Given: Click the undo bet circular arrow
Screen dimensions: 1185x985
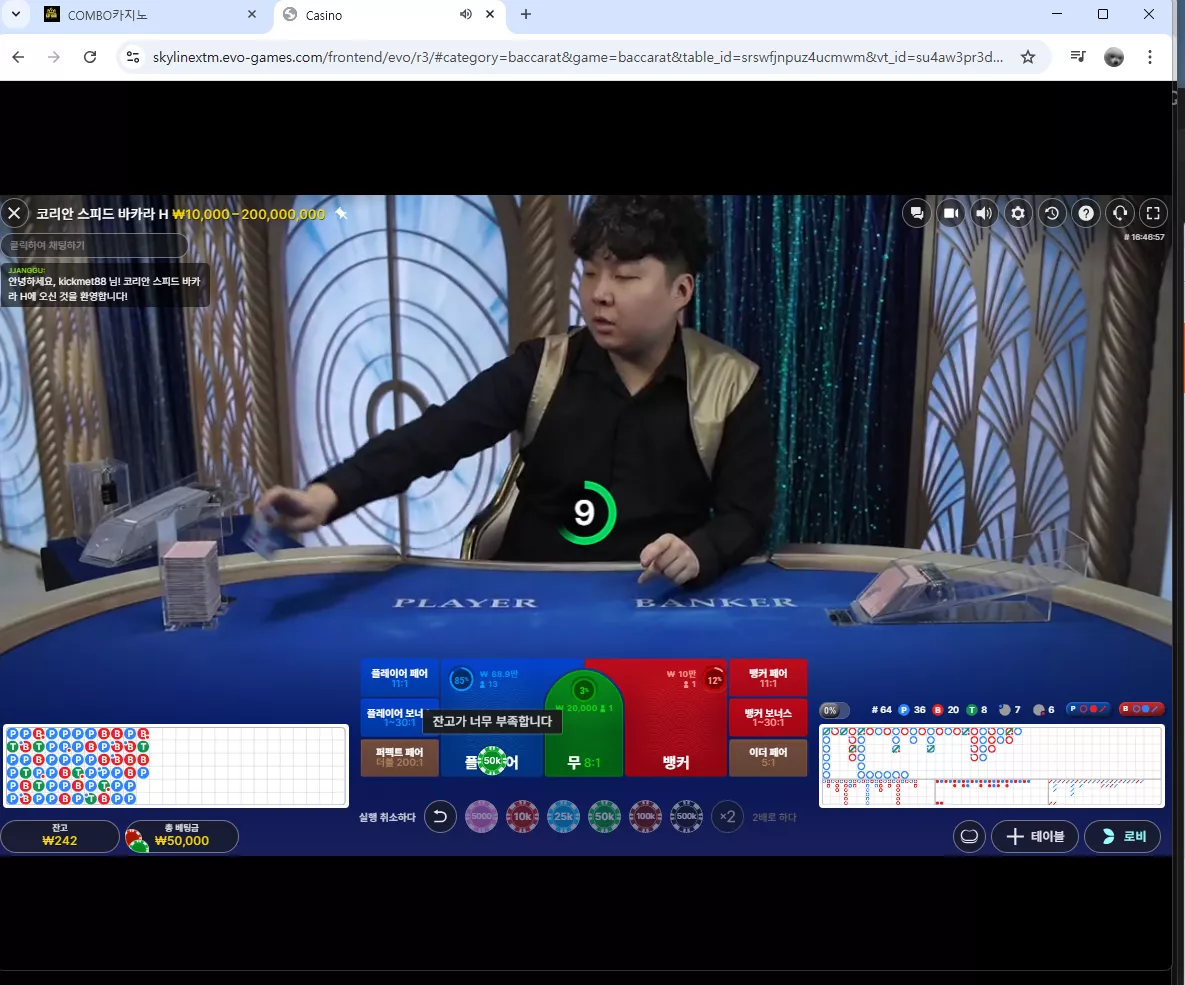Looking at the screenshot, I should pyautogui.click(x=441, y=816).
